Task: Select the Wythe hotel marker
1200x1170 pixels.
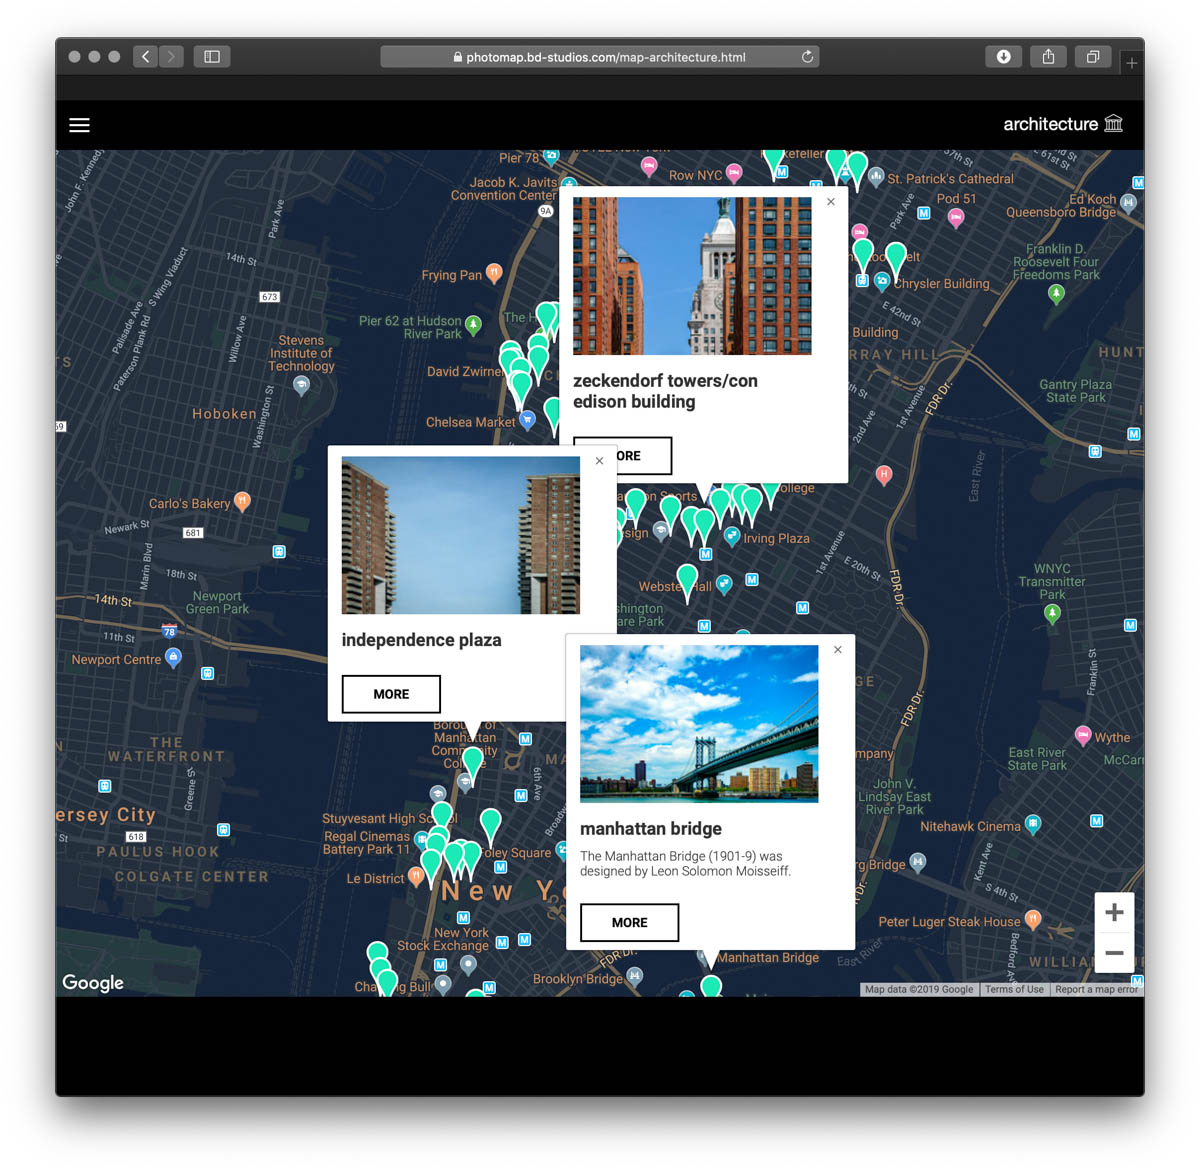Action: pos(1083,735)
